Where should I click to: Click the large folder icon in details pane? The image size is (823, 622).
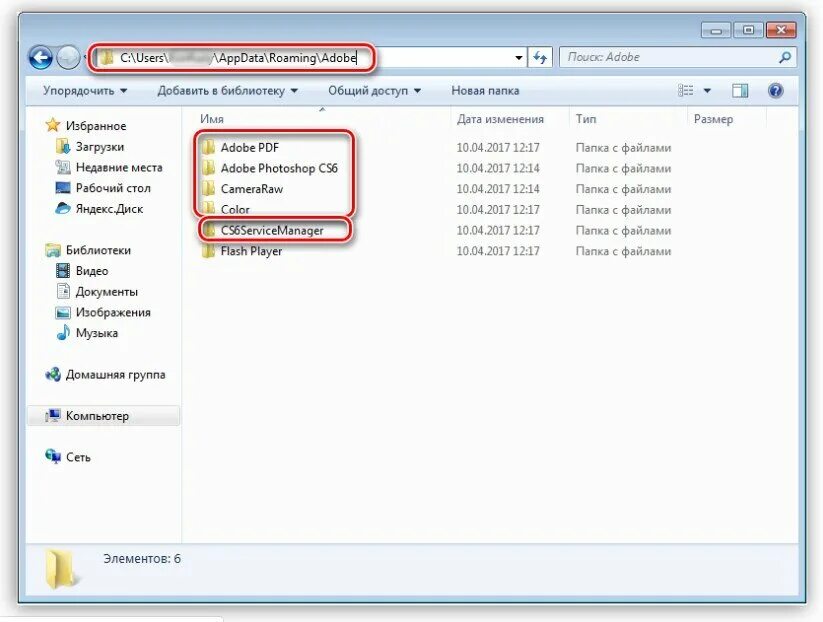click(x=62, y=569)
